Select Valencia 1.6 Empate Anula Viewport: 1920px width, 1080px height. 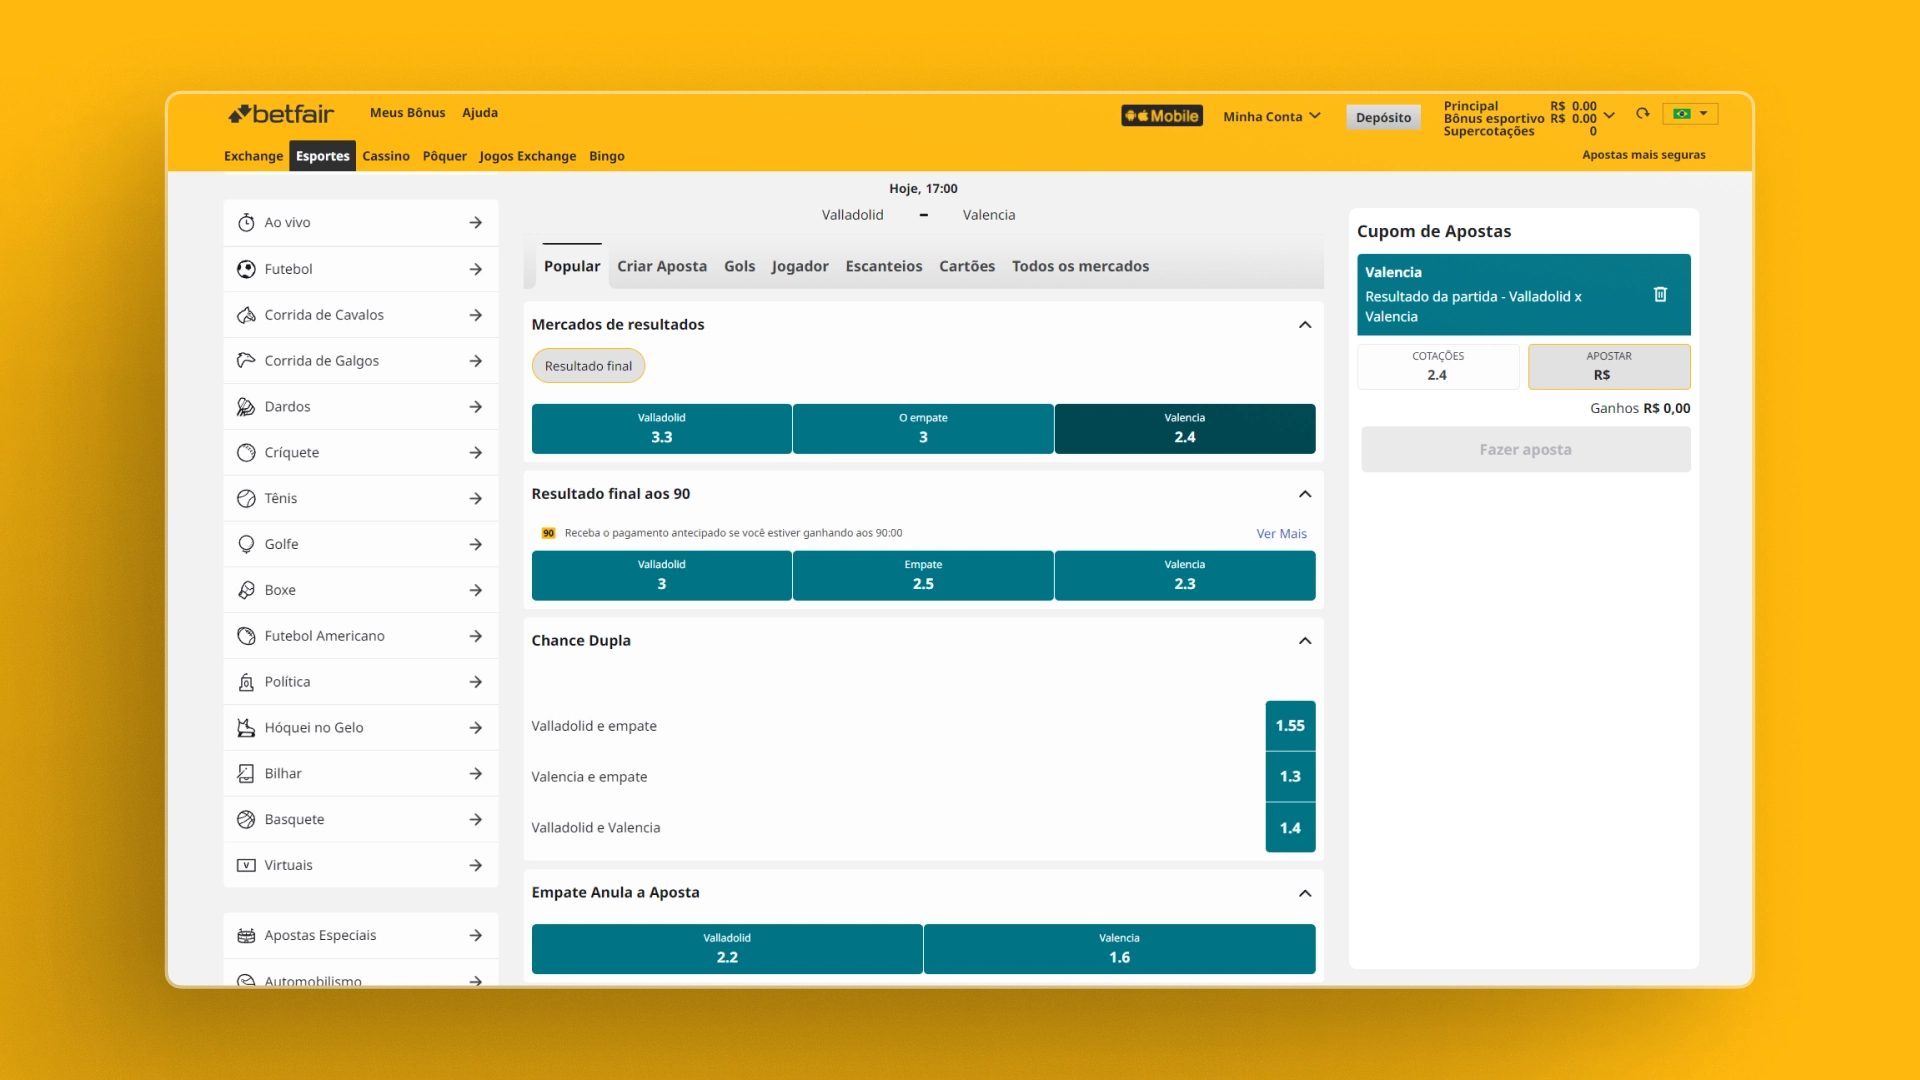tap(1120, 949)
